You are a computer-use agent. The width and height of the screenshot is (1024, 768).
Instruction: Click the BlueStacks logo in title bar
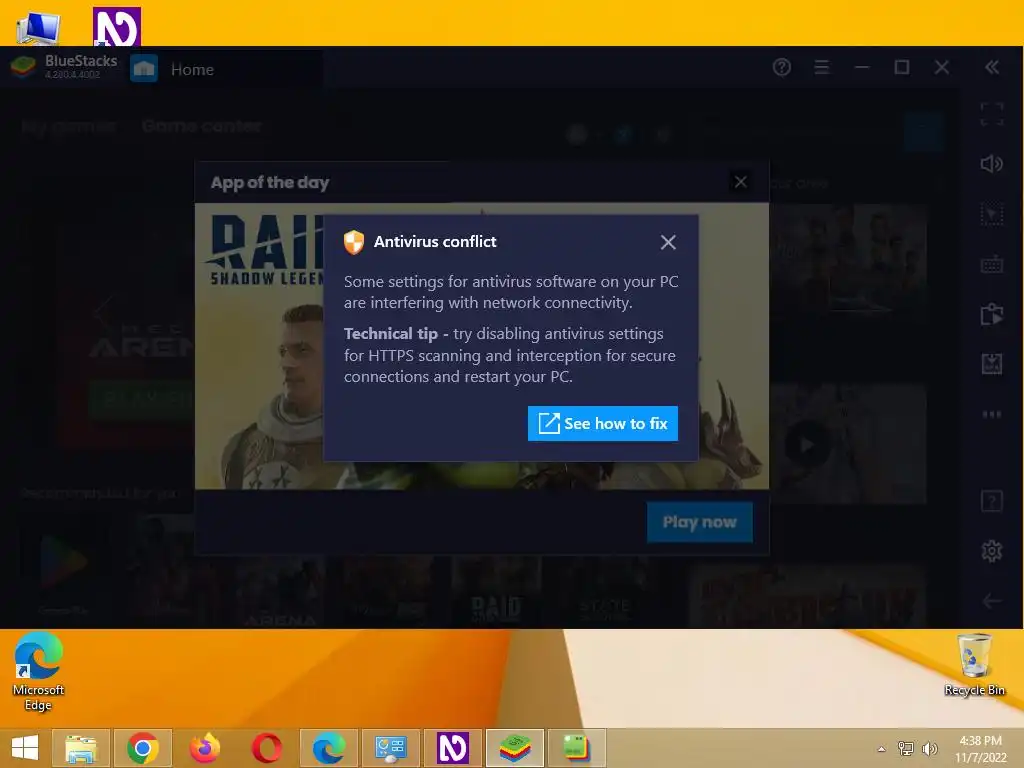[23, 67]
